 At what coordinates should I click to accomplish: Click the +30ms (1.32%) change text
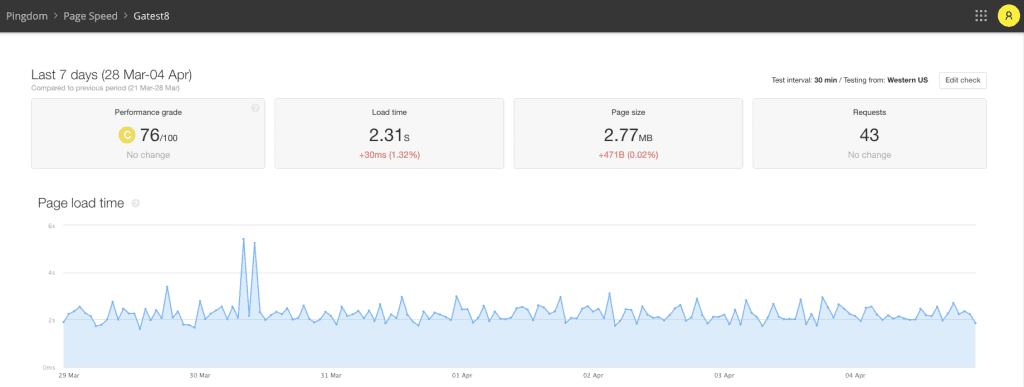point(389,155)
